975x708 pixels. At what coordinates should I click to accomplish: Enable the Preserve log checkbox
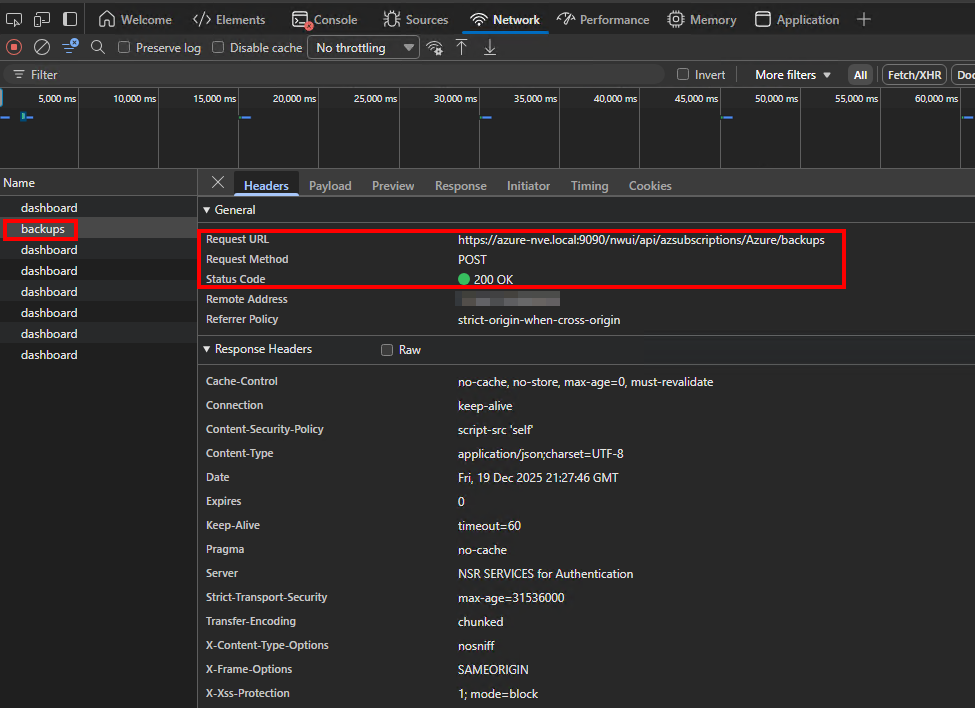124,47
